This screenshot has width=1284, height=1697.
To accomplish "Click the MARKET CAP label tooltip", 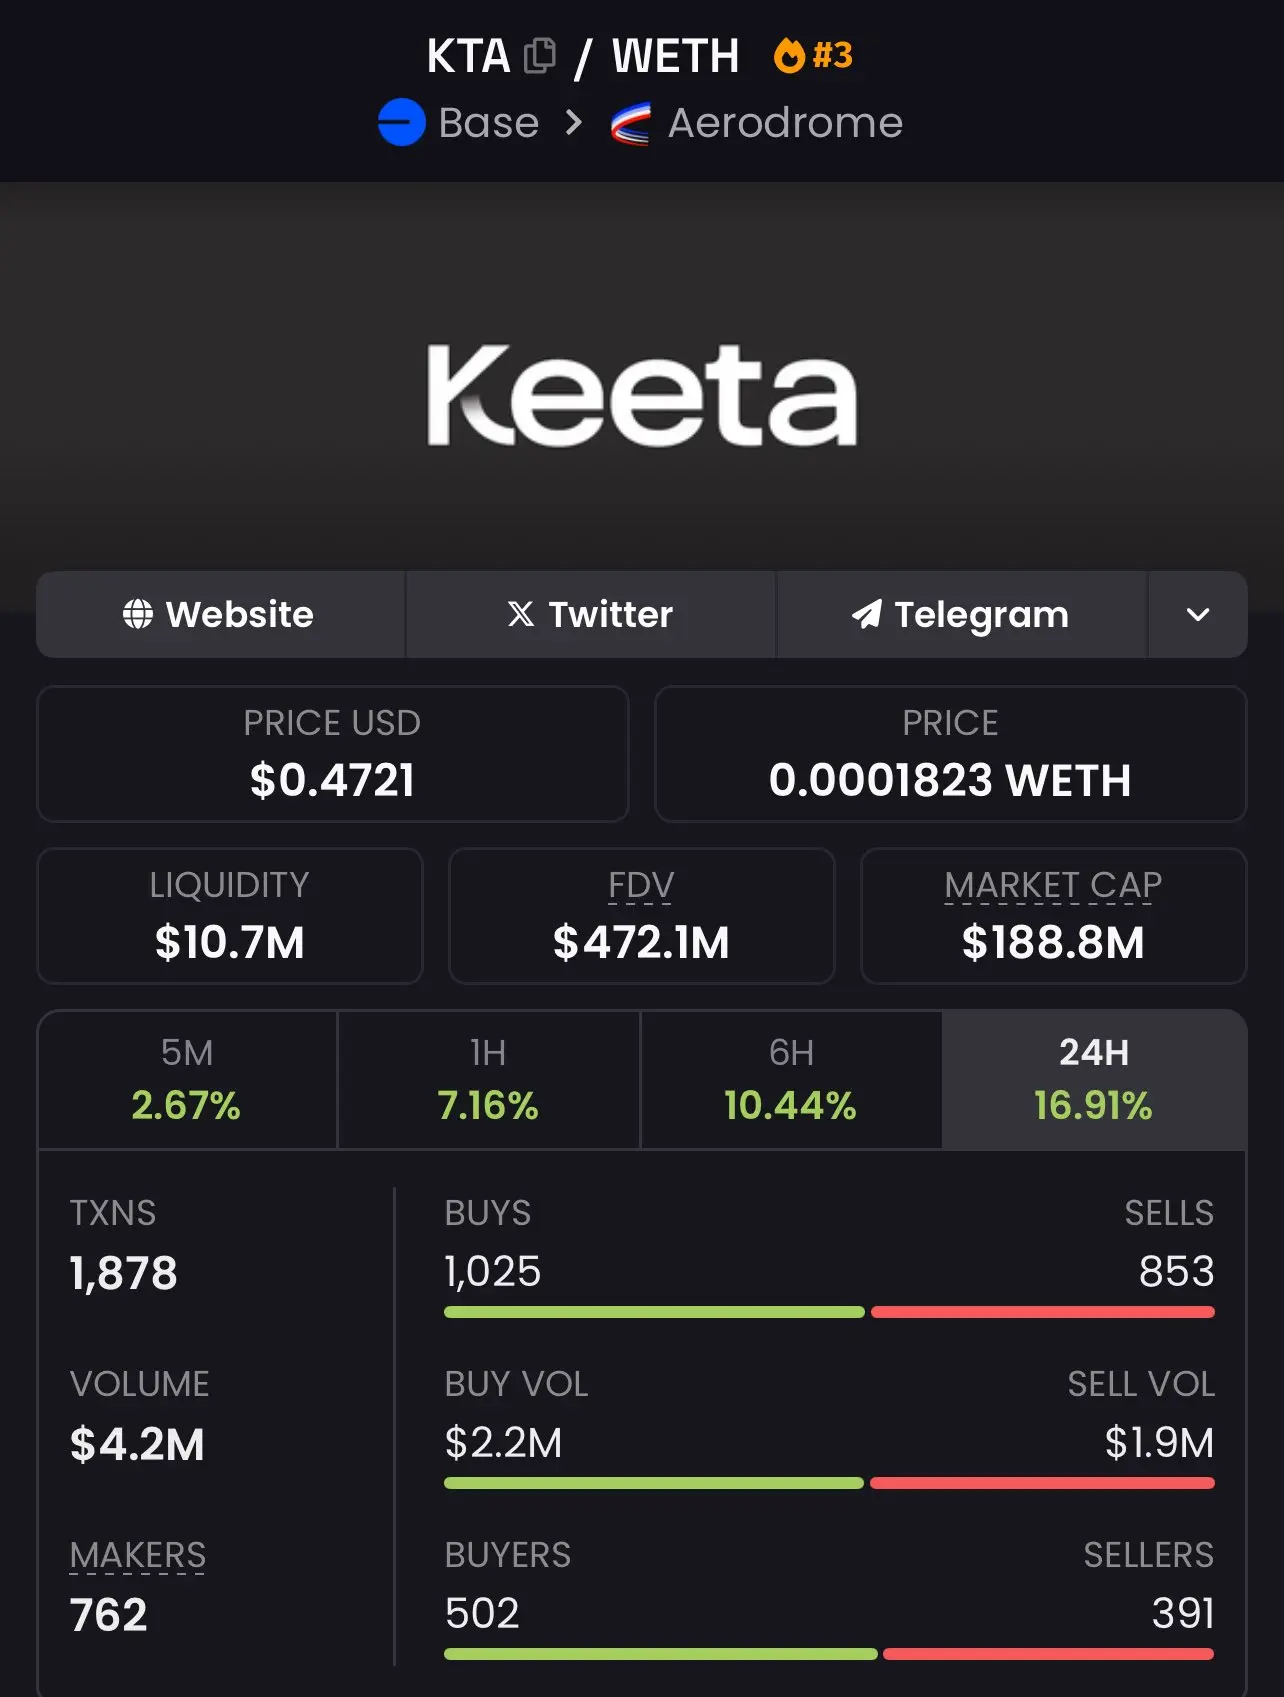I will pos(1053,886).
